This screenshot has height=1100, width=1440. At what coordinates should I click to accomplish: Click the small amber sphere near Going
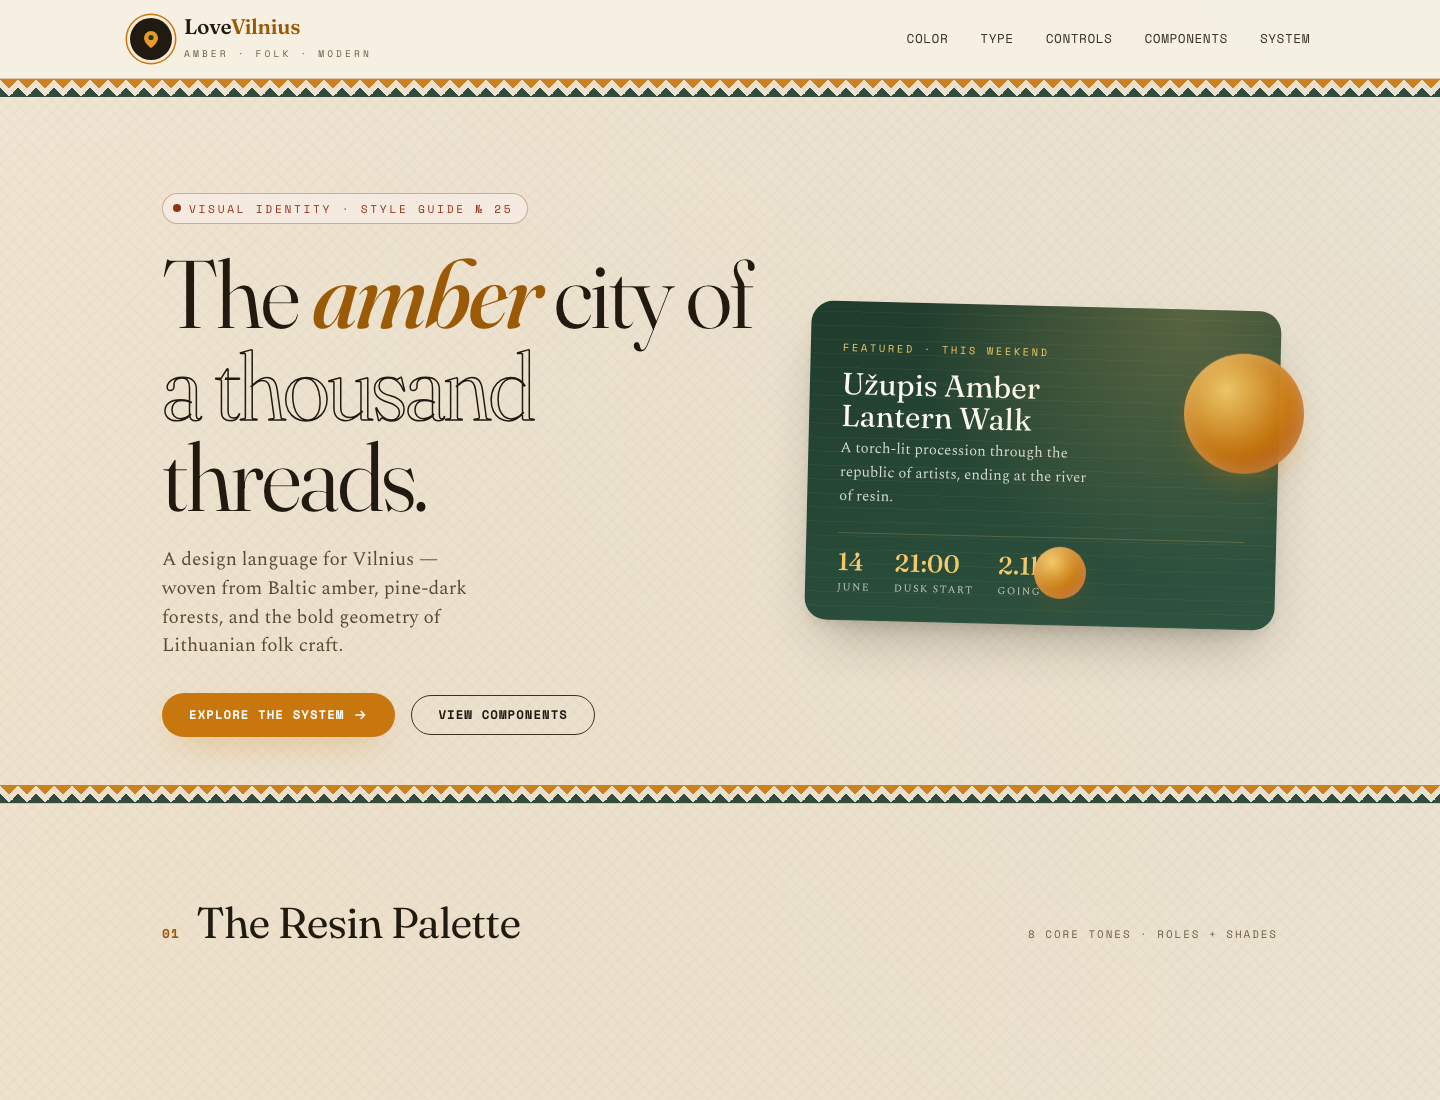click(x=1060, y=573)
